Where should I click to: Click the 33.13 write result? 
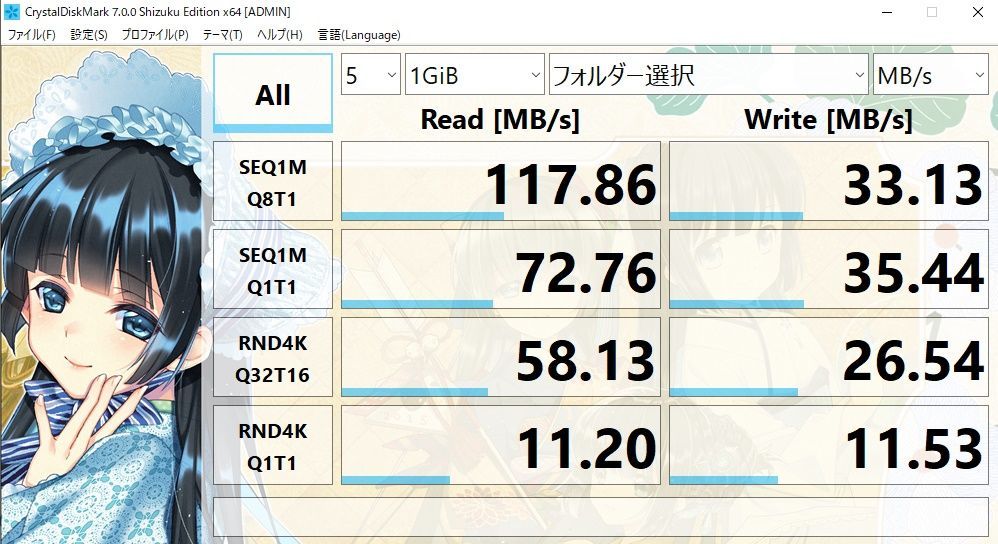pos(829,181)
